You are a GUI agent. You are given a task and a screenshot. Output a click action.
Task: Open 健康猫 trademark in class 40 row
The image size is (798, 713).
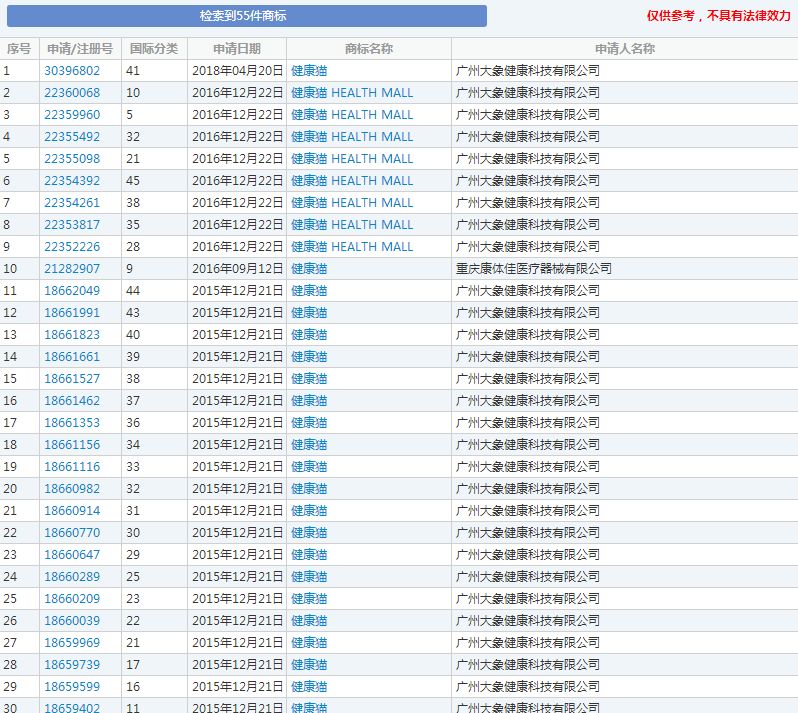(x=309, y=335)
